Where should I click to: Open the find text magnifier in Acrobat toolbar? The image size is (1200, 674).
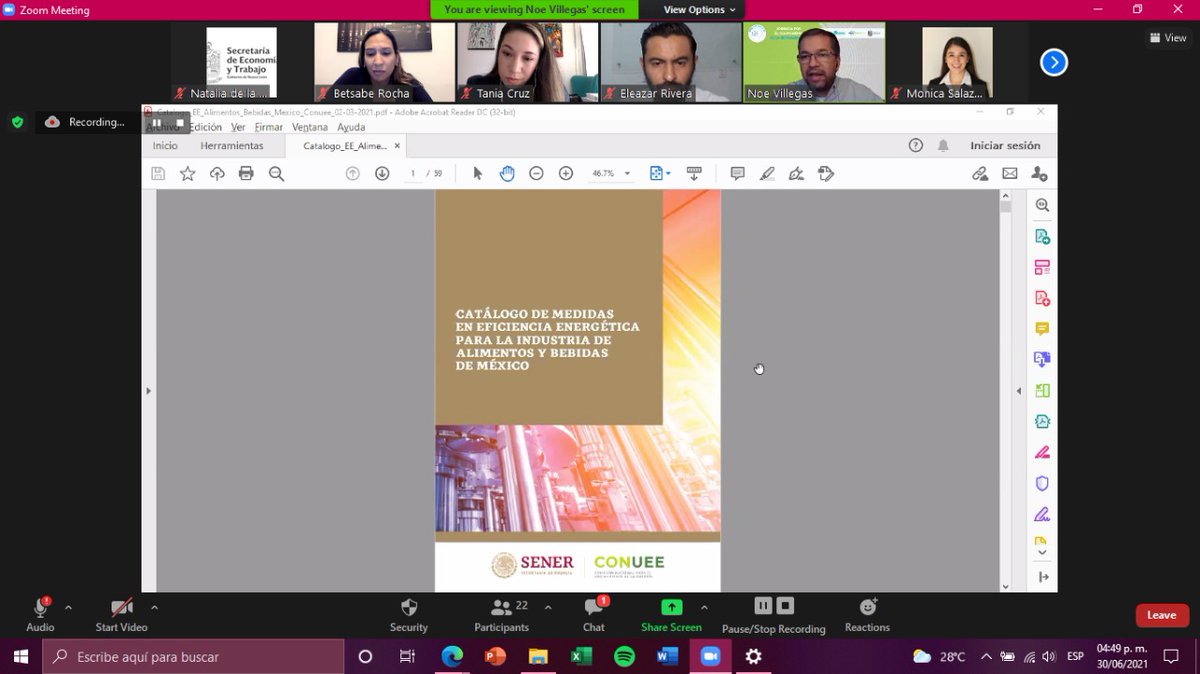click(277, 173)
